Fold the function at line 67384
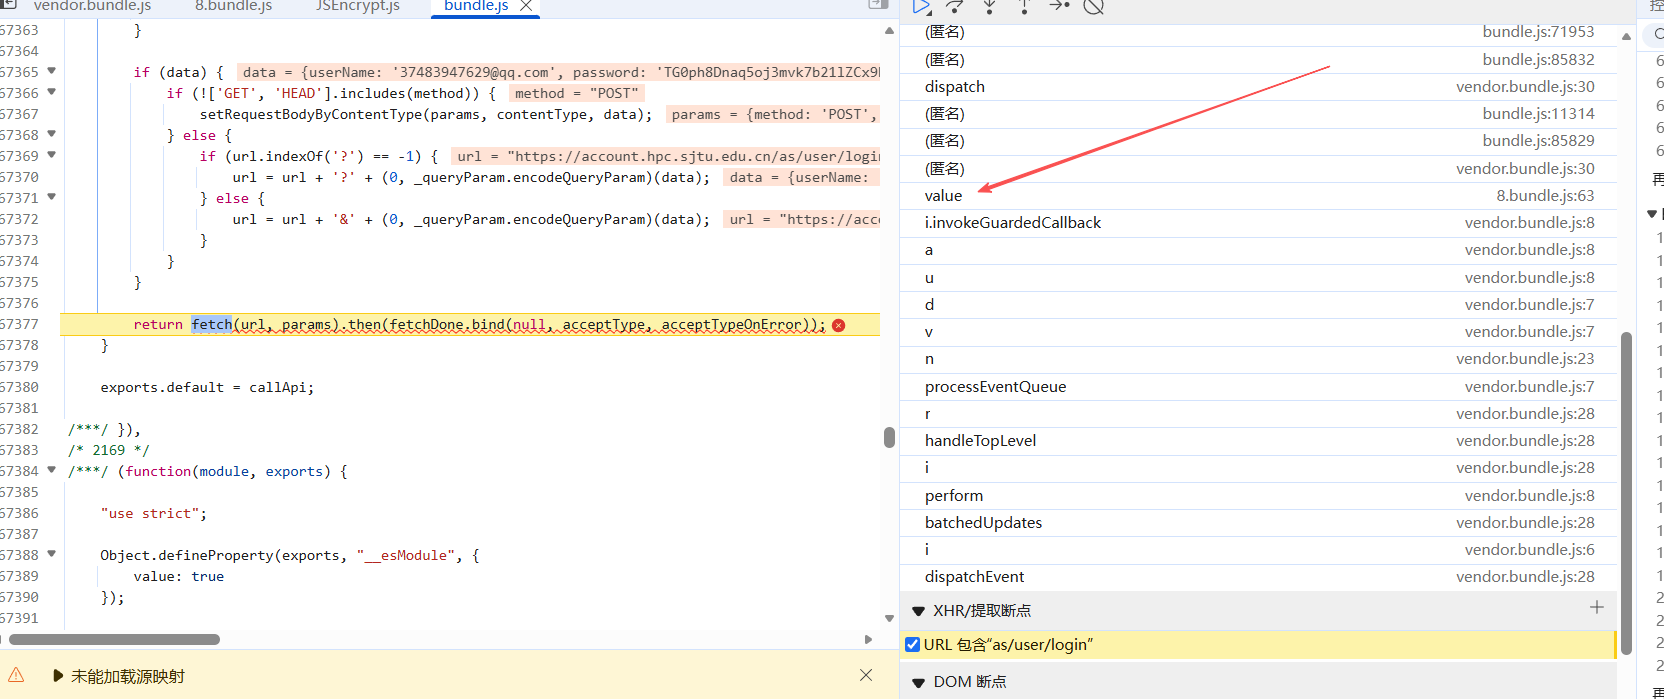Image resolution: width=1664 pixels, height=699 pixels. (51, 470)
